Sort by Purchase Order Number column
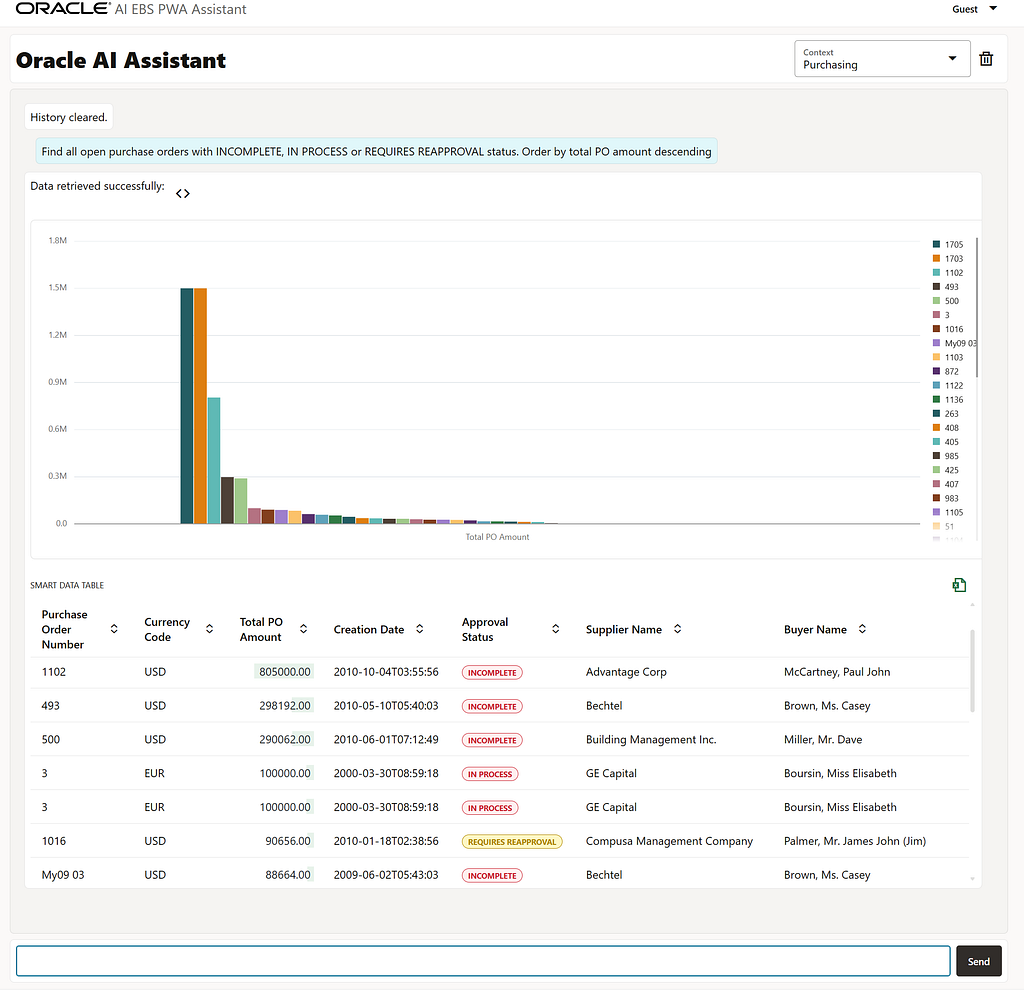This screenshot has height=990, width=1024. pos(114,629)
